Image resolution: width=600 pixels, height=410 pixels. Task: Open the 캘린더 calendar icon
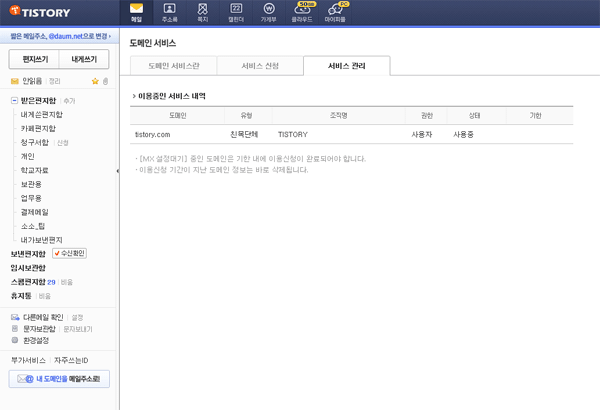click(x=236, y=12)
